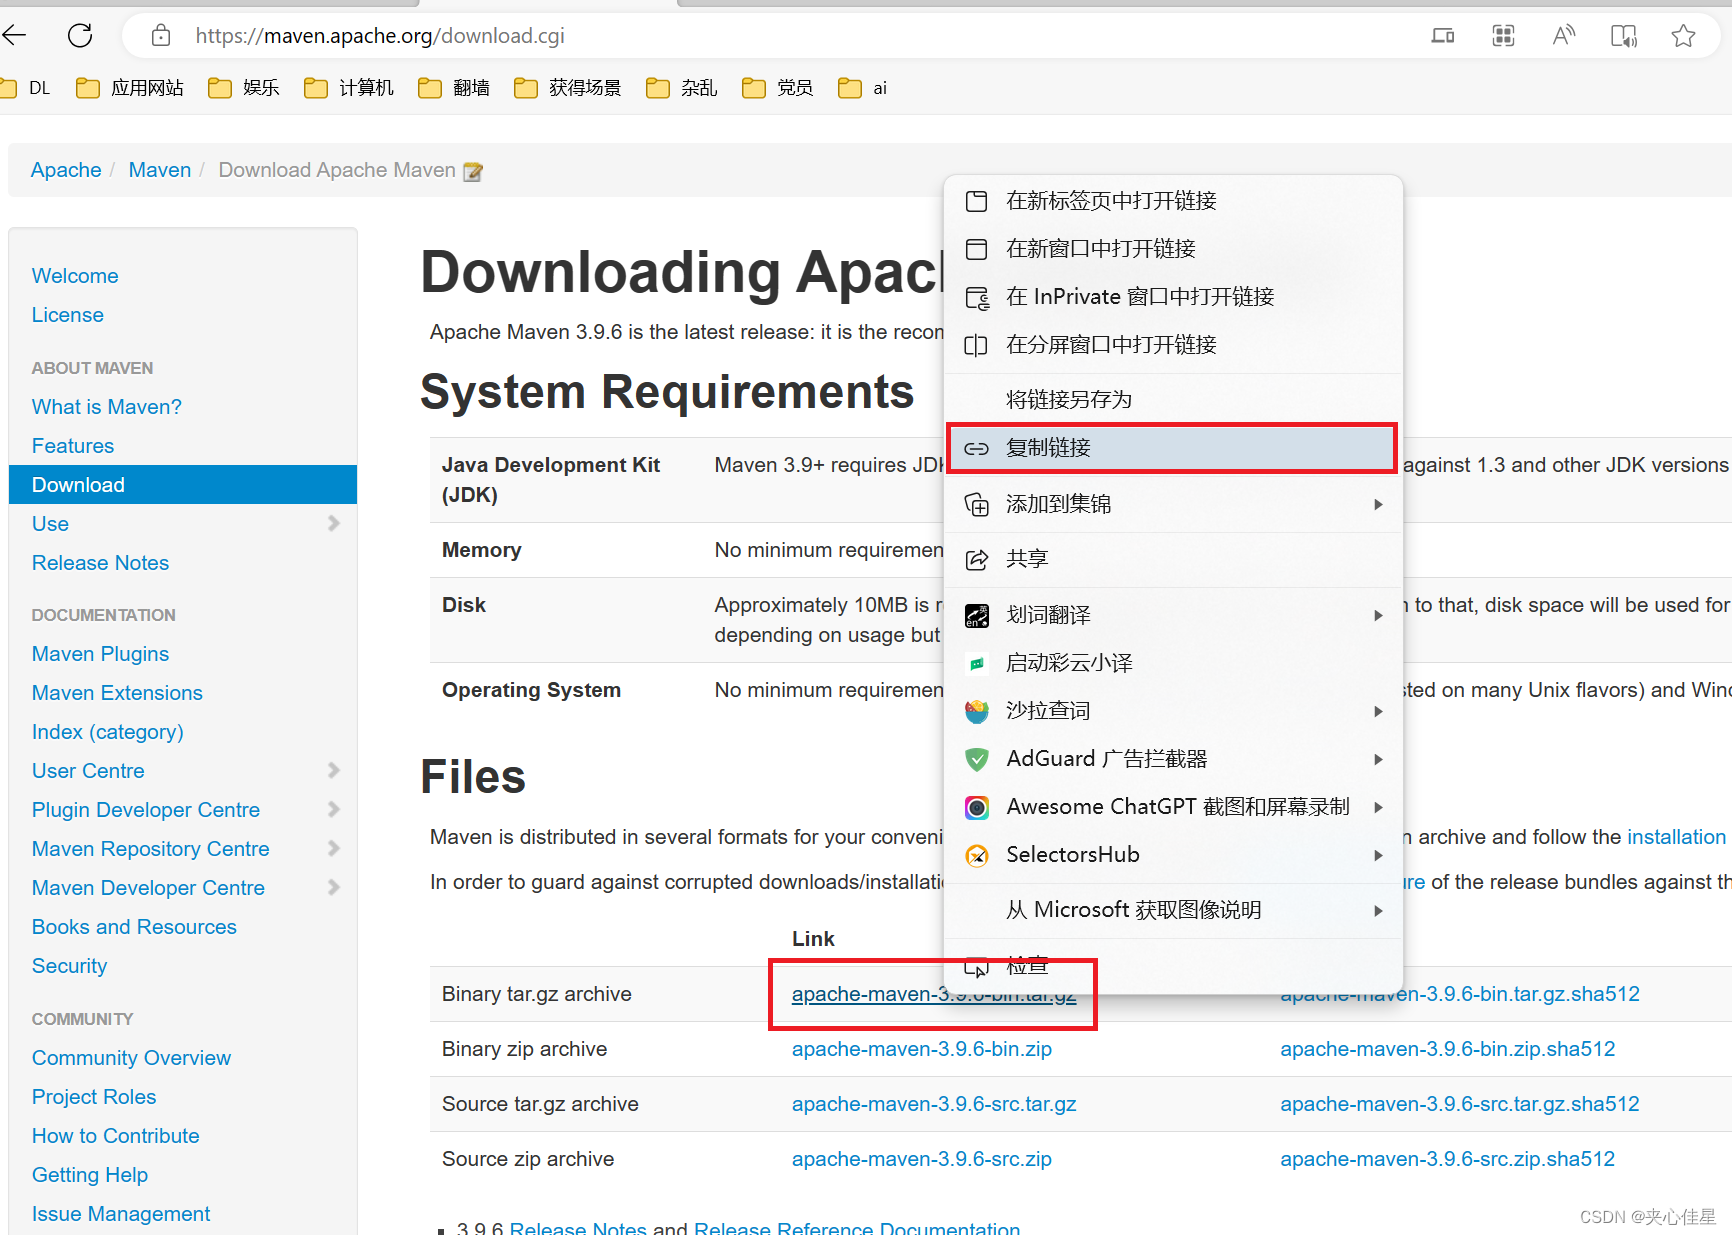
Task: Expand the 划词翻译 submenu arrow
Action: [1378, 615]
